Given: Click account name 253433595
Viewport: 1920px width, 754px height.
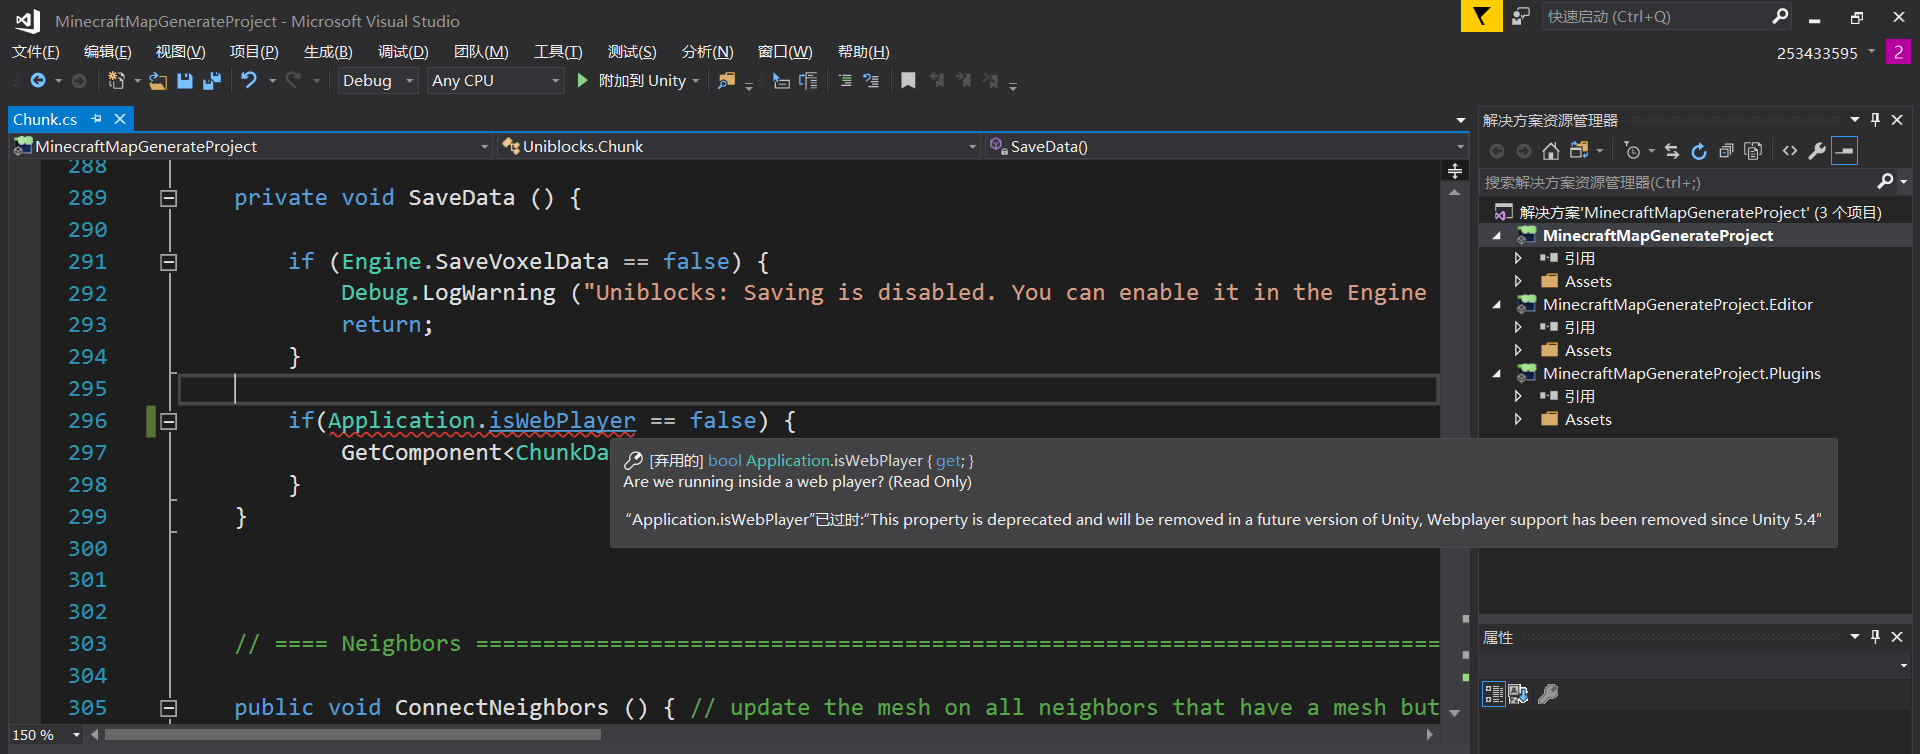Looking at the screenshot, I should tap(1817, 53).
